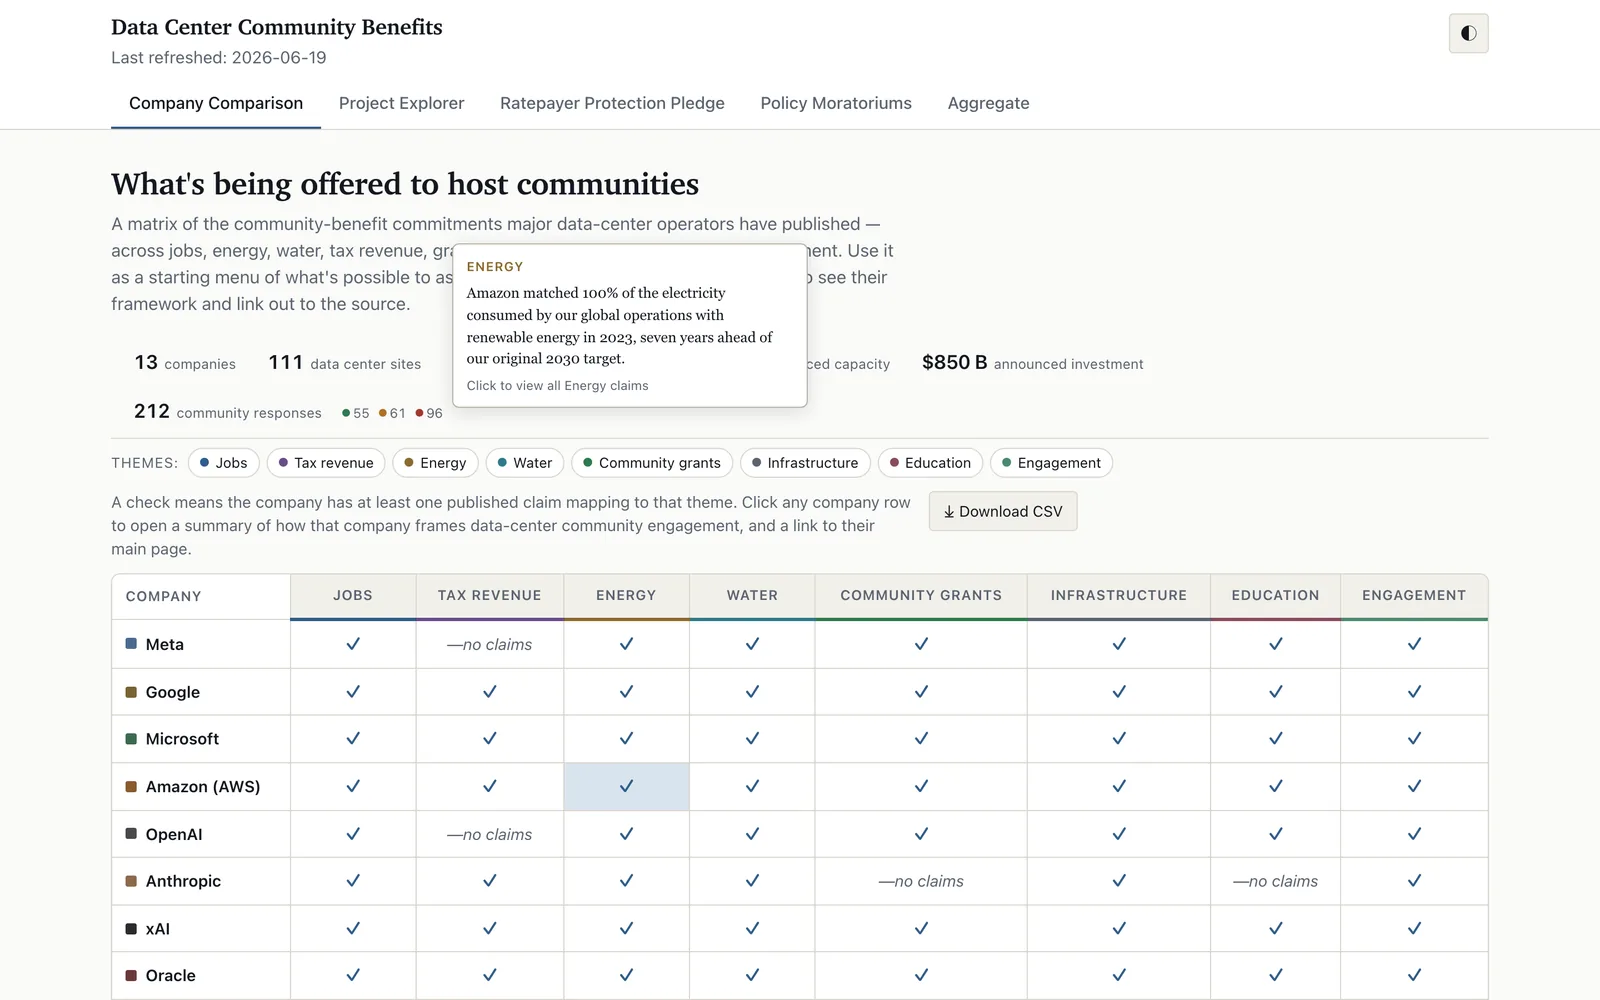Click Google's Infrastructure checkmark
The width and height of the screenshot is (1600, 1000).
(1119, 692)
